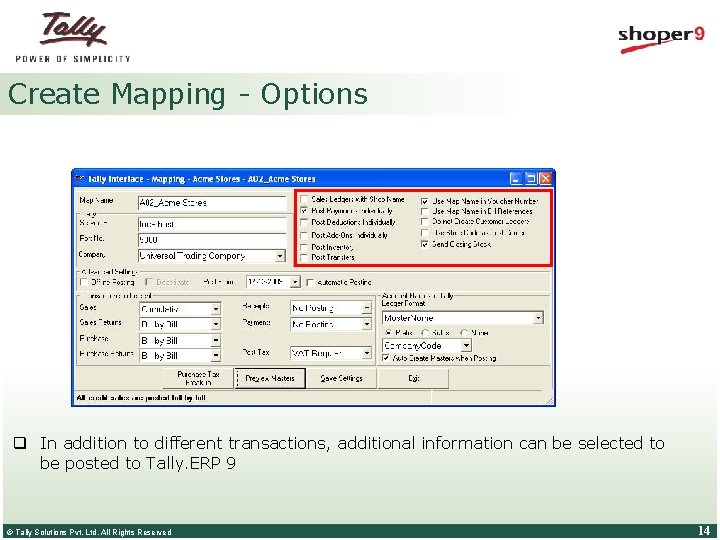Select the Suffix radio button

click(x=425, y=332)
